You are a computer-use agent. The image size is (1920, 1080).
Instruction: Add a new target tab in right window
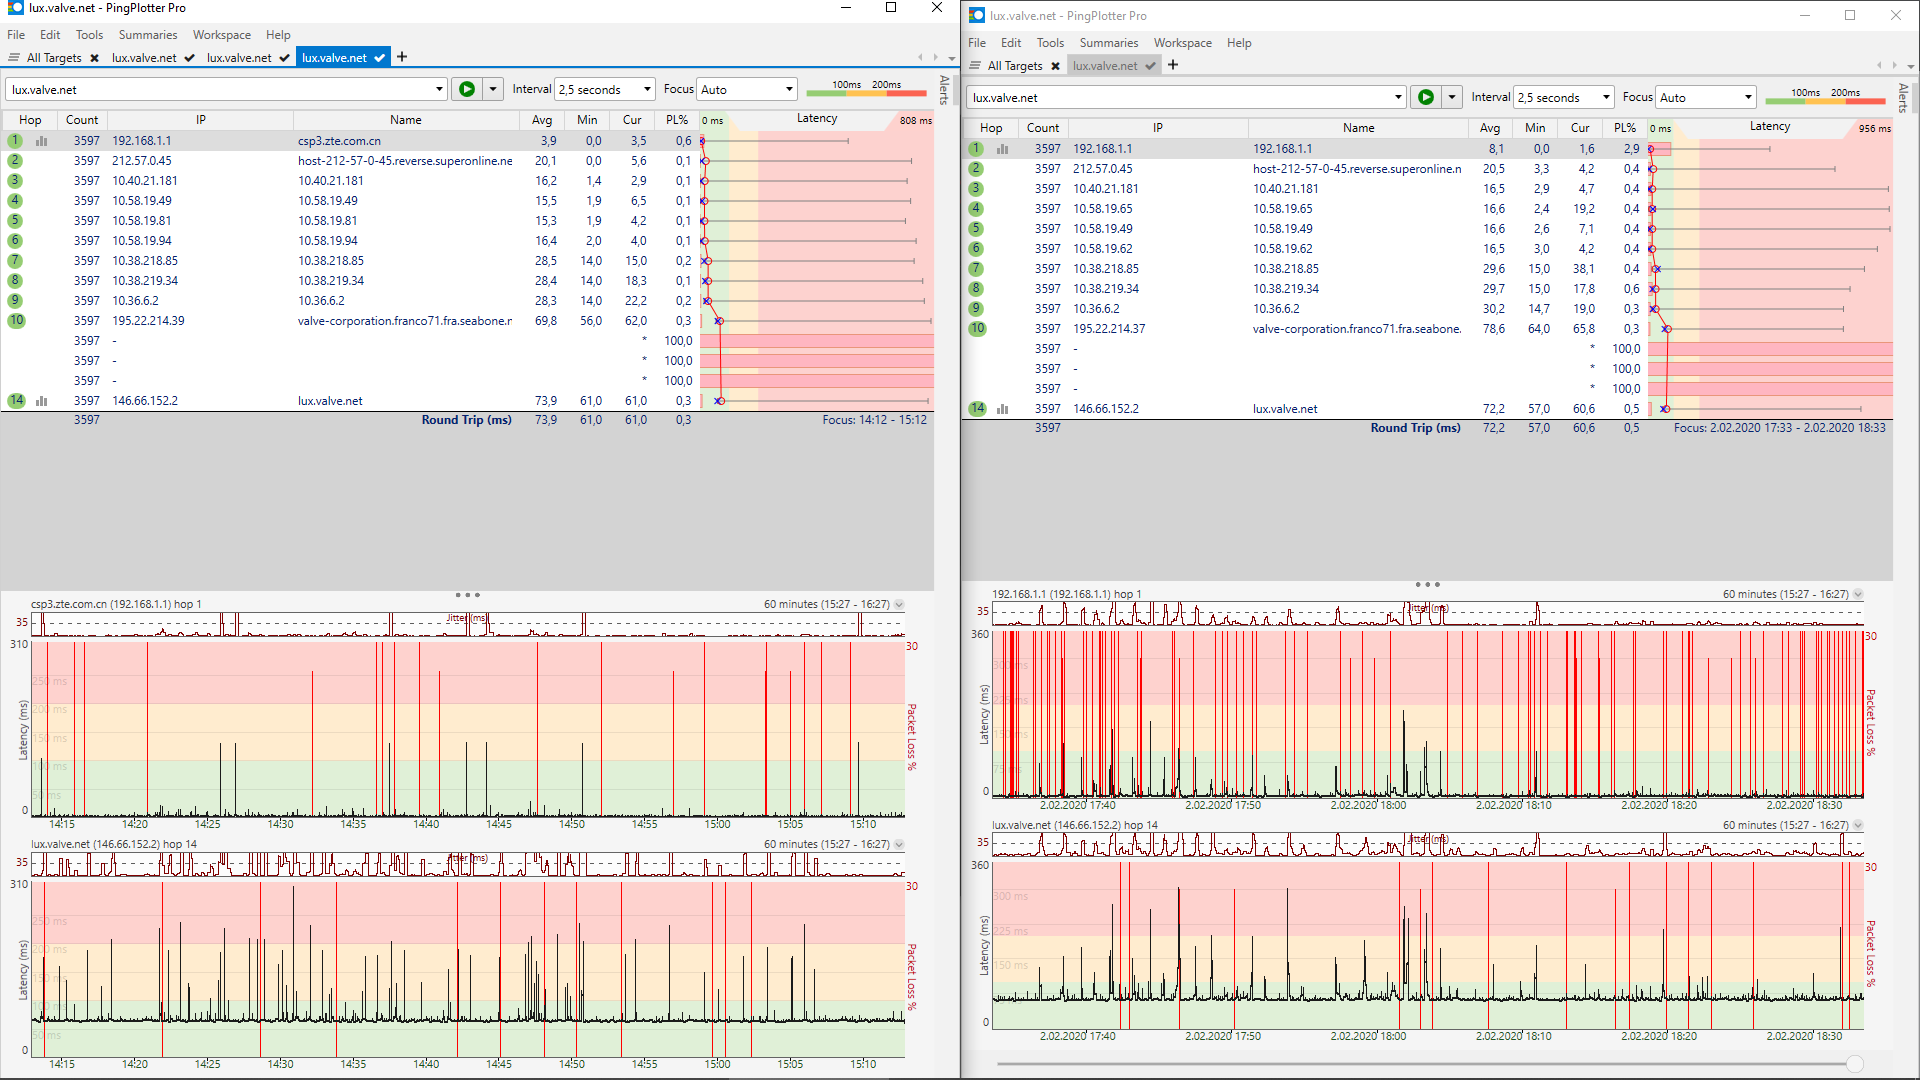point(1173,65)
